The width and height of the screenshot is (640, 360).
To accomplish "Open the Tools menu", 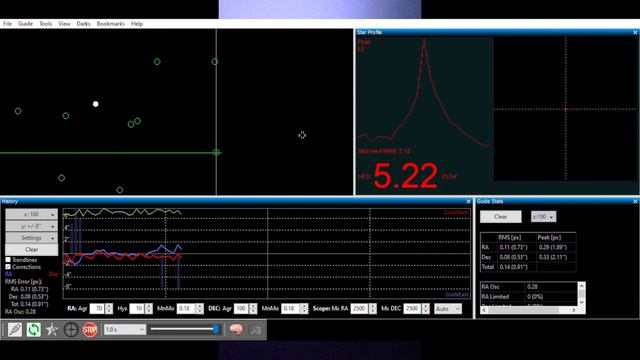I will pyautogui.click(x=45, y=24).
